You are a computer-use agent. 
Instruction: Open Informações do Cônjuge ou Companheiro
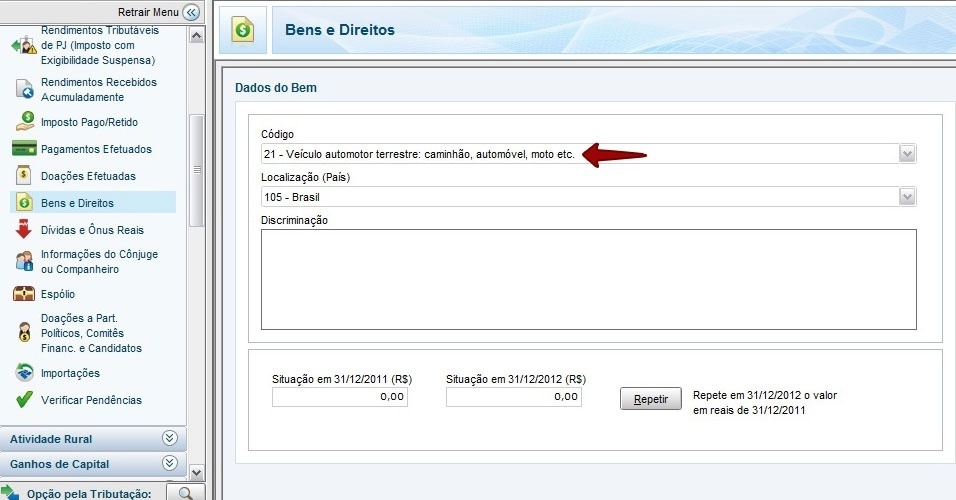[x=98, y=262]
